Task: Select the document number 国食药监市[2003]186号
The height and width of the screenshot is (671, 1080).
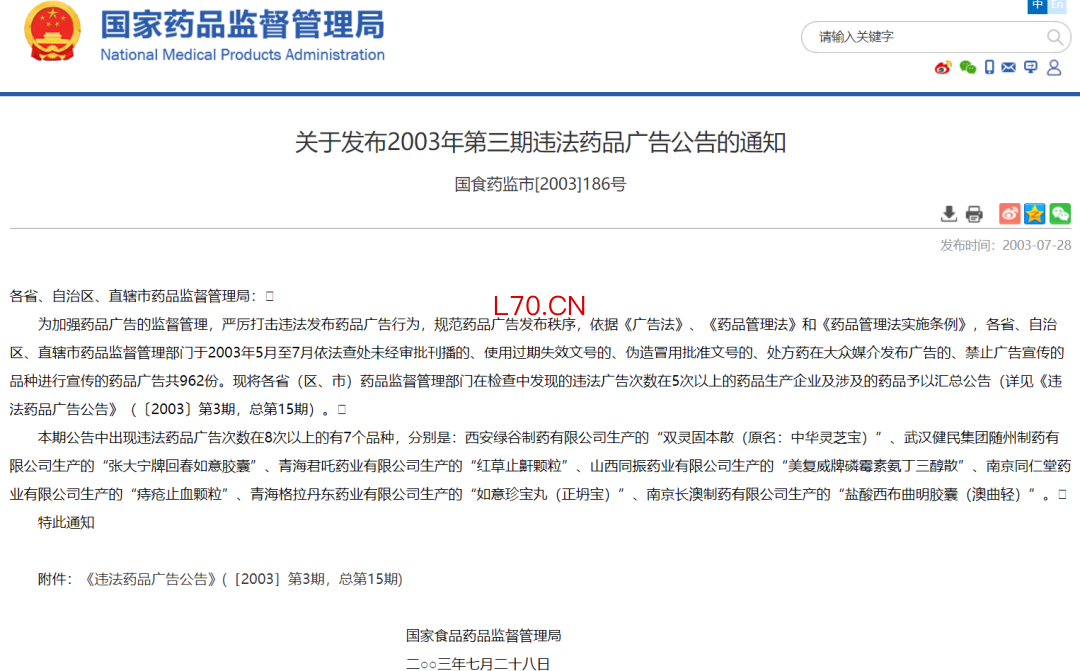Action: 540,185
